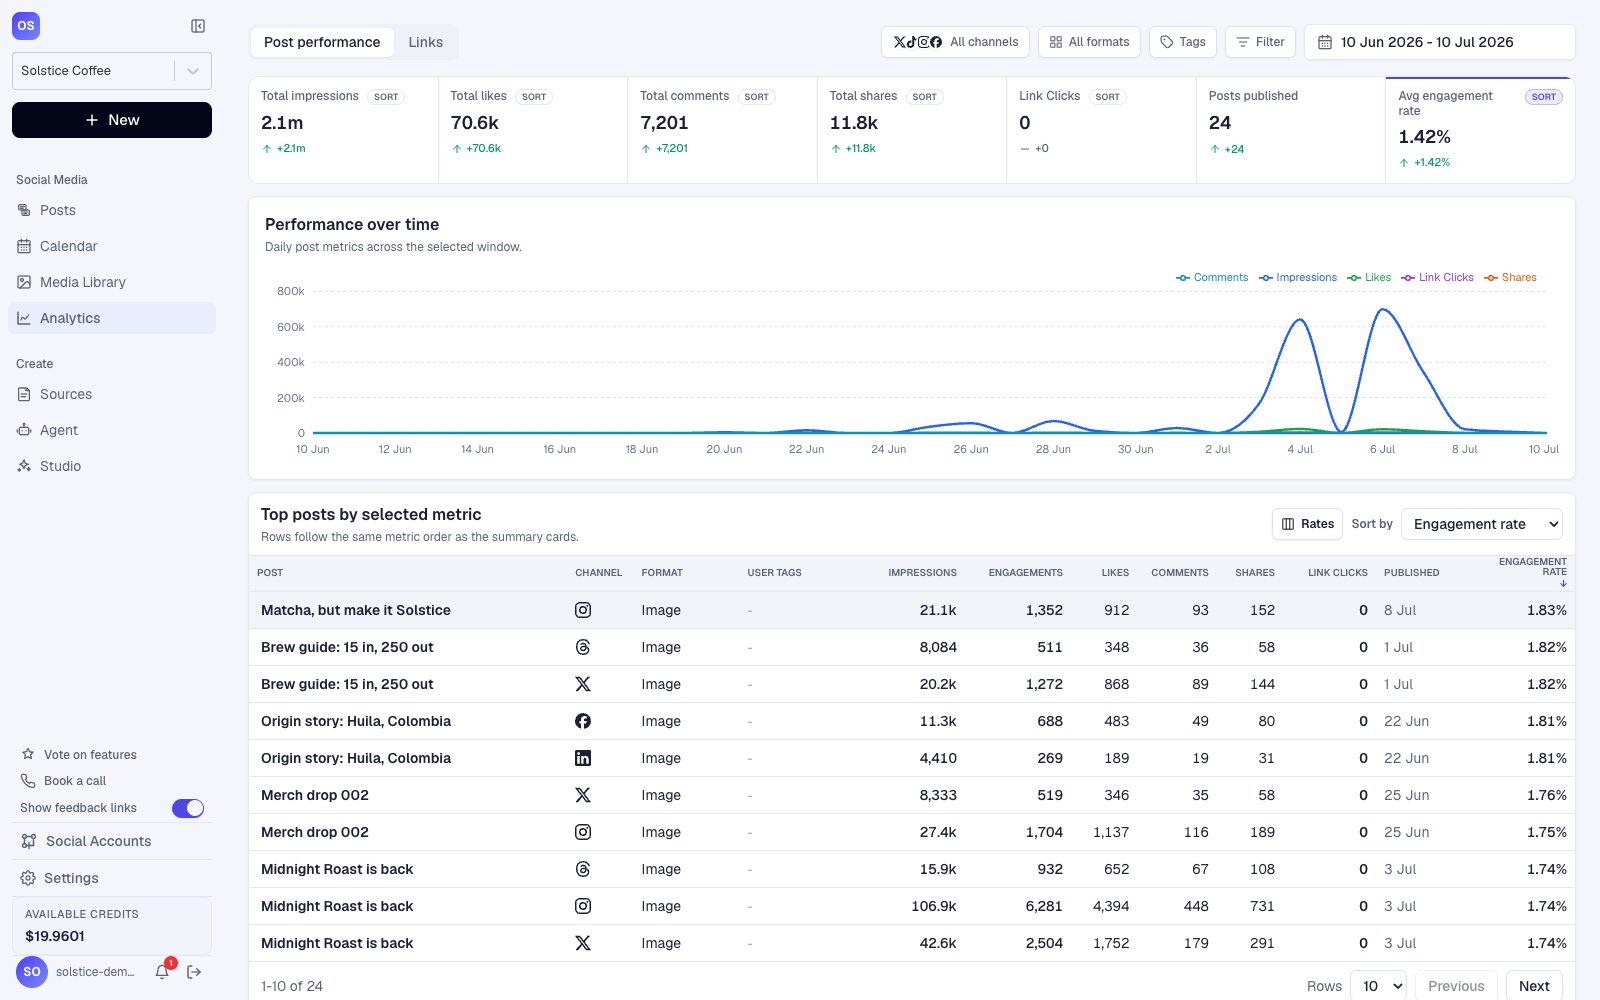Viewport: 1600px width, 1000px height.
Task: Toggle SORT on Total impressions card
Action: point(386,97)
